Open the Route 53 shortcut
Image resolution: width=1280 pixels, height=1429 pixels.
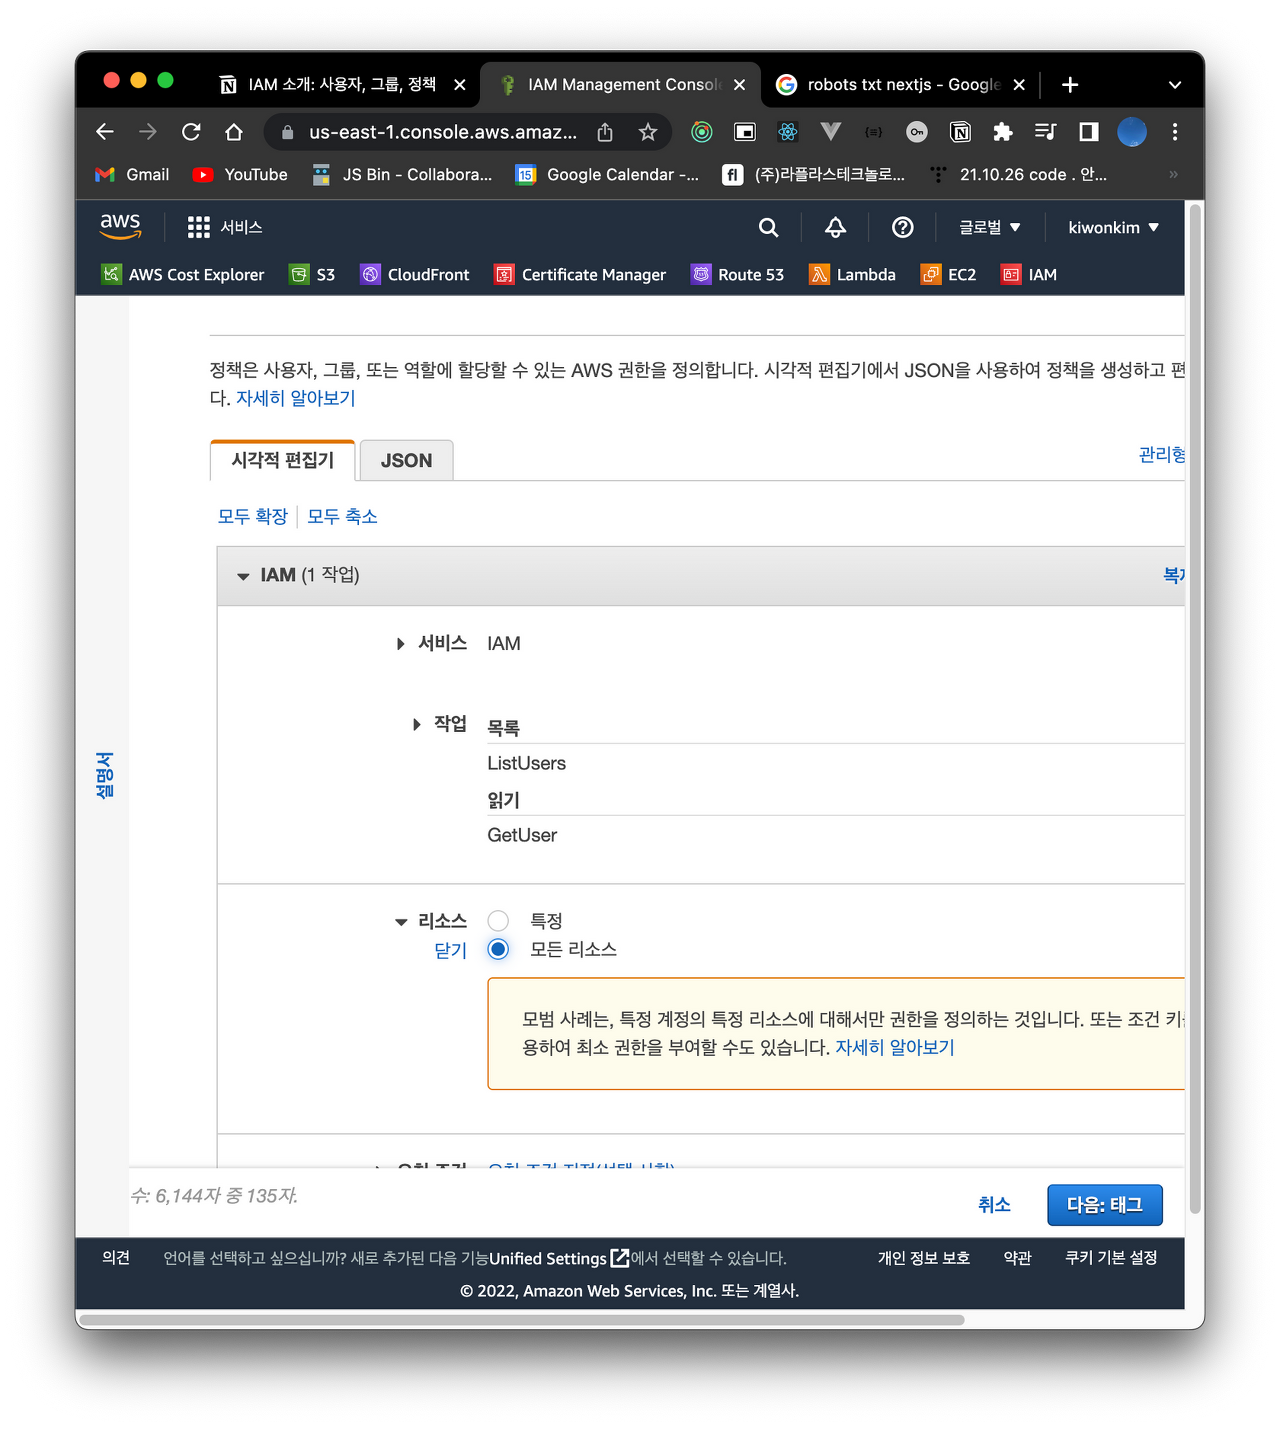(738, 274)
